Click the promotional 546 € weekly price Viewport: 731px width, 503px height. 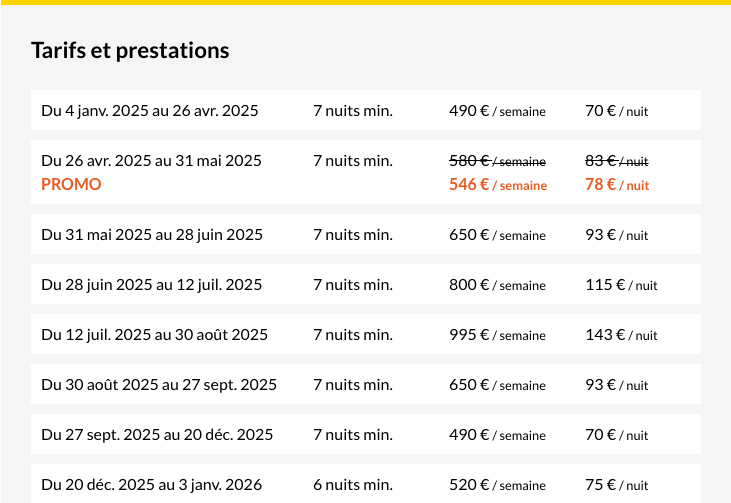498,184
